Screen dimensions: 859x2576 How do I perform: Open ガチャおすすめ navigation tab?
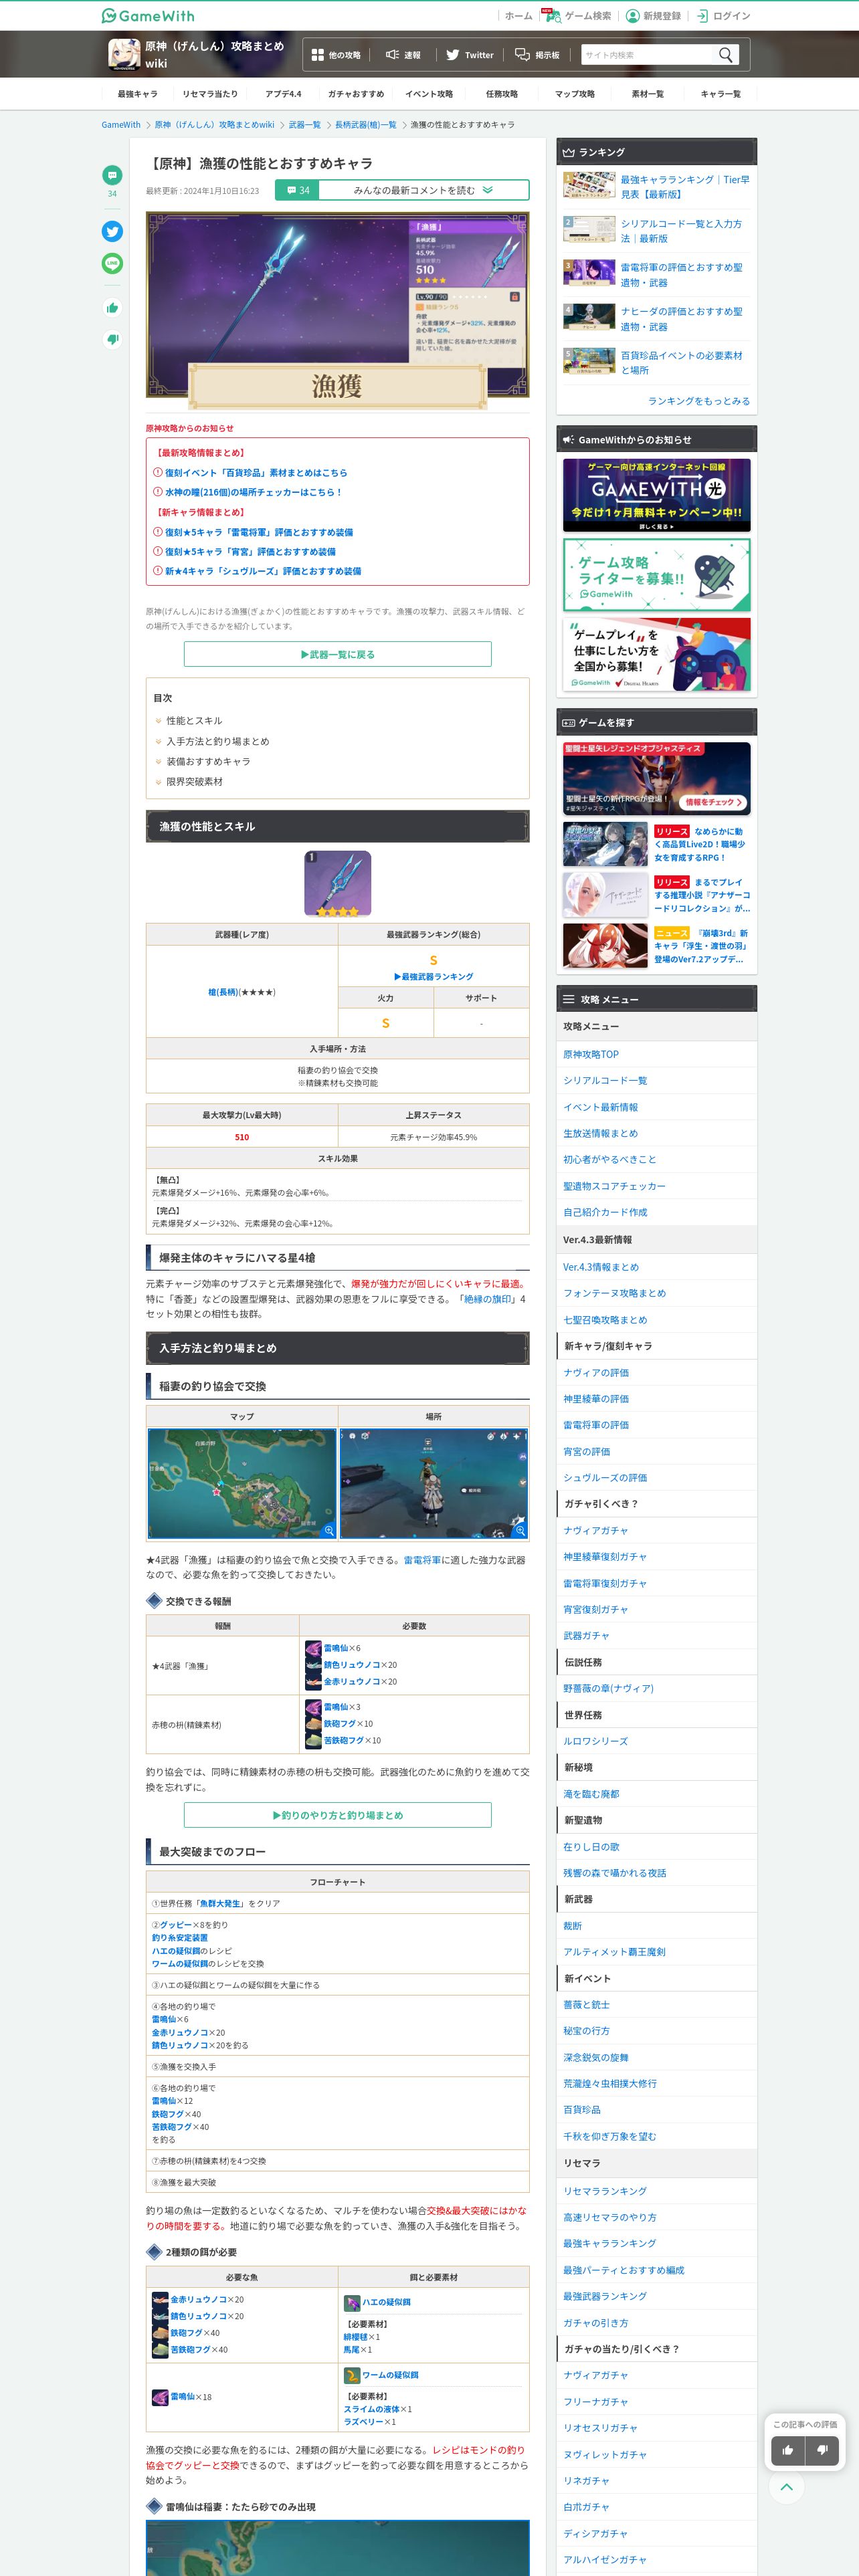pos(356,94)
